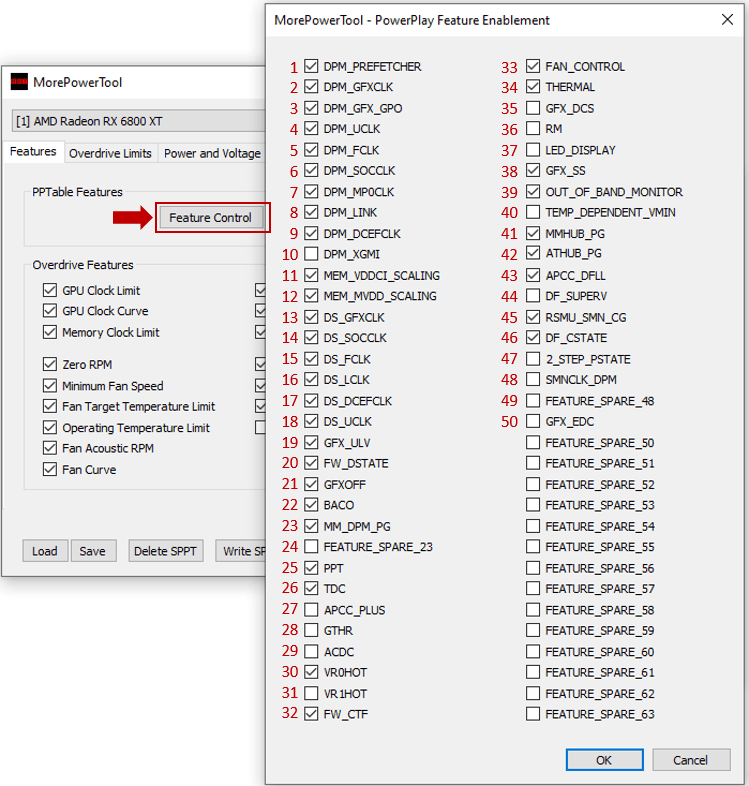This screenshot has width=749, height=786.
Task: Enable 2_STEP_PSTATE feature
Action: pyautogui.click(x=533, y=359)
